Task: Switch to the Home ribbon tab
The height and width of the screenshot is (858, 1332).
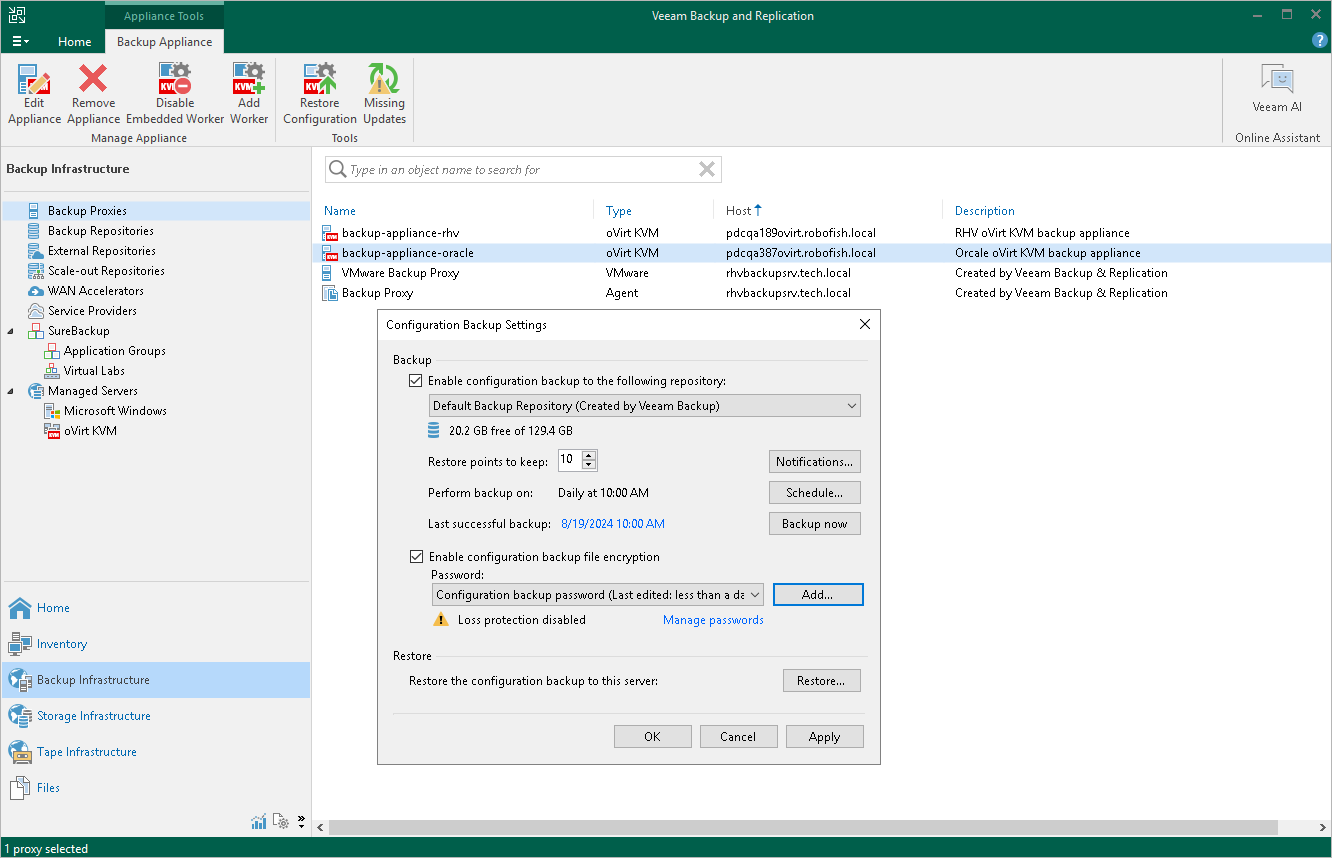Action: 75,42
